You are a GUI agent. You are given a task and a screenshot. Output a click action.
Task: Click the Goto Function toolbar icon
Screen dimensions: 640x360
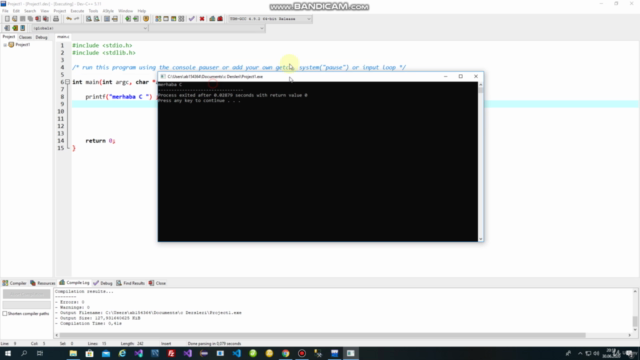[107, 19]
